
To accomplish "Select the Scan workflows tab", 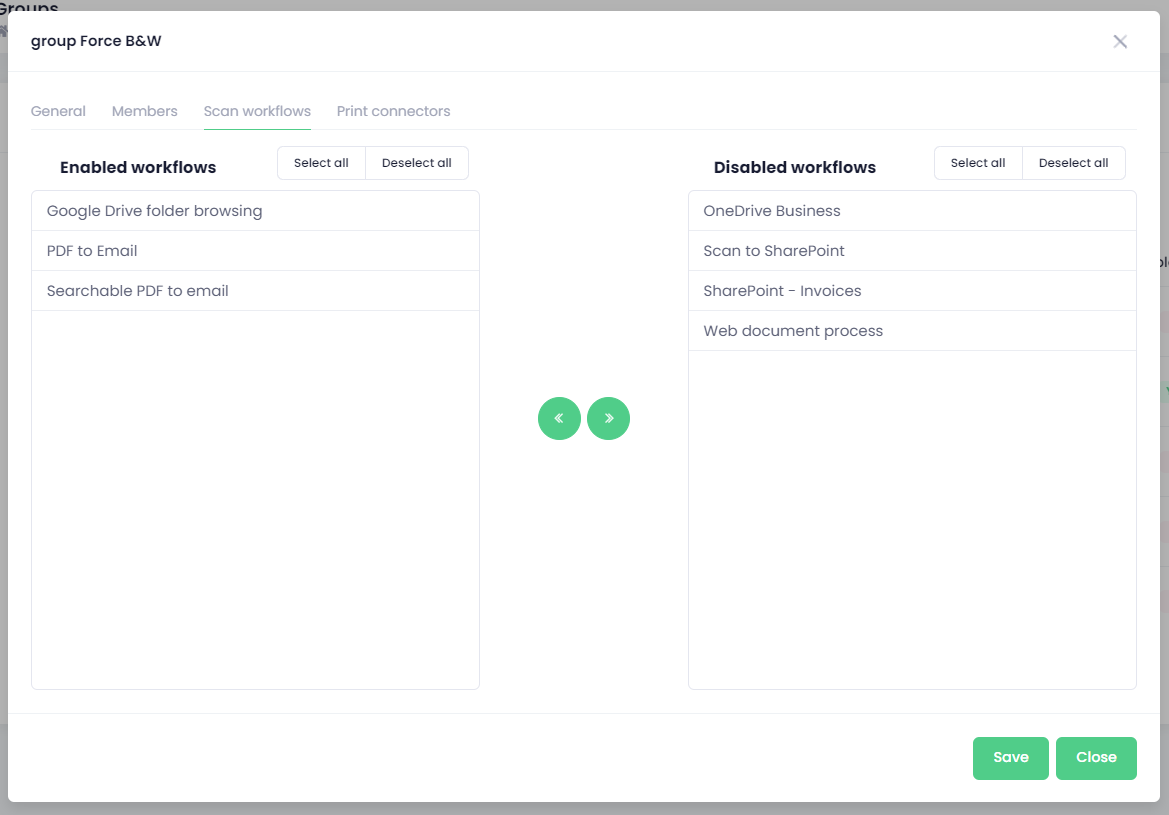I will (x=257, y=111).
